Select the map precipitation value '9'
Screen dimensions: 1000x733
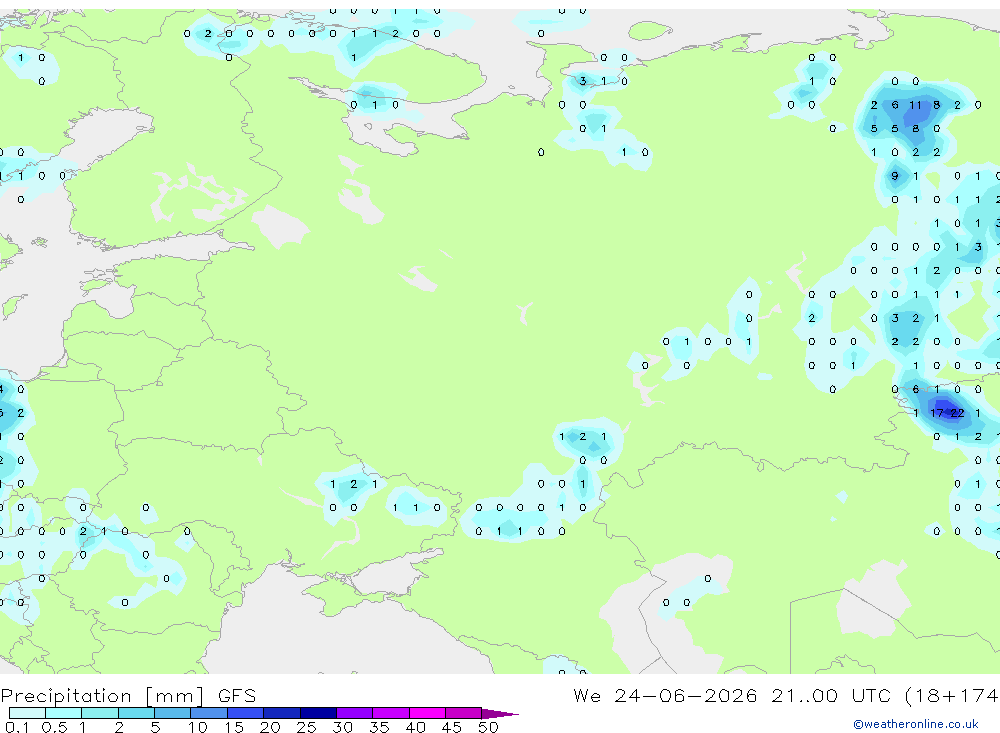895,176
